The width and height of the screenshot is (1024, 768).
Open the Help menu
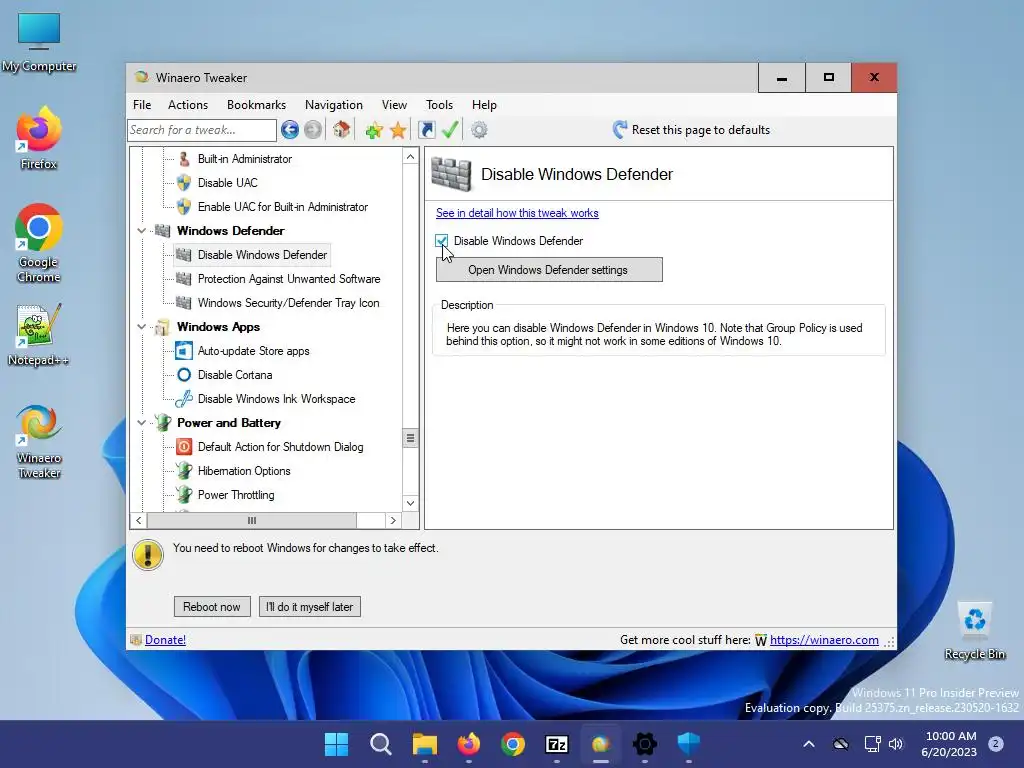(484, 104)
